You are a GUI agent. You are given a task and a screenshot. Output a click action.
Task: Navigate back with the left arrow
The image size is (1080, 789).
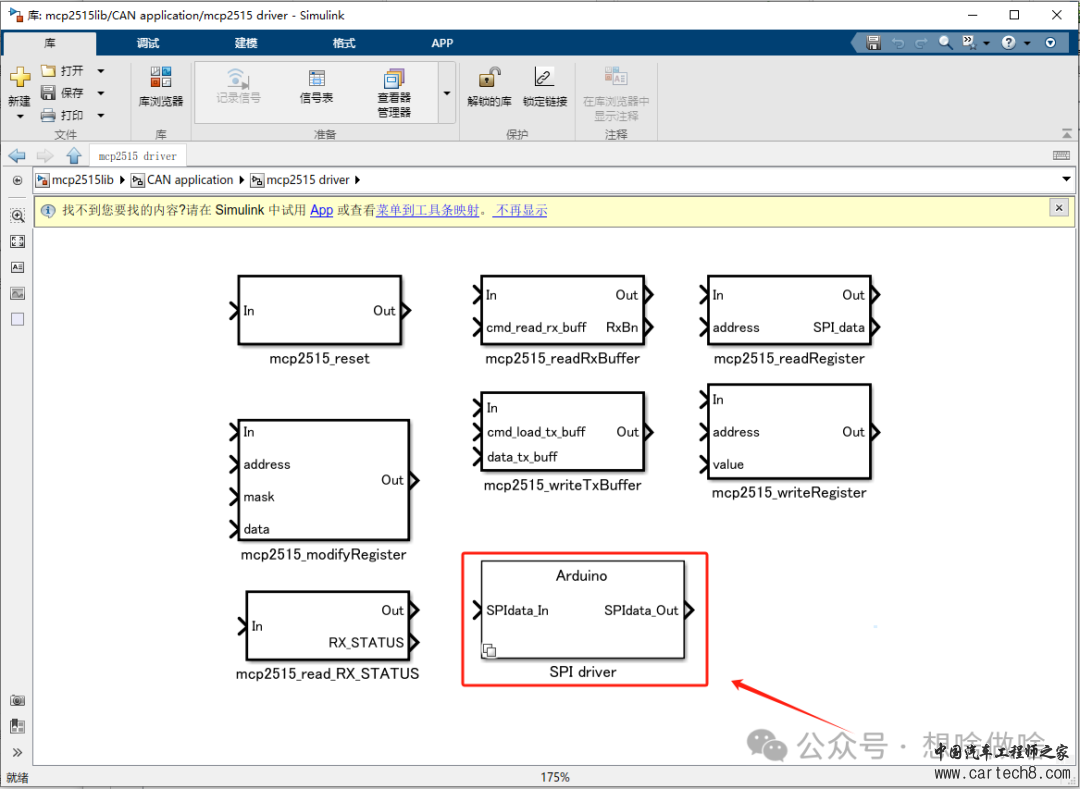pyautogui.click(x=17, y=156)
